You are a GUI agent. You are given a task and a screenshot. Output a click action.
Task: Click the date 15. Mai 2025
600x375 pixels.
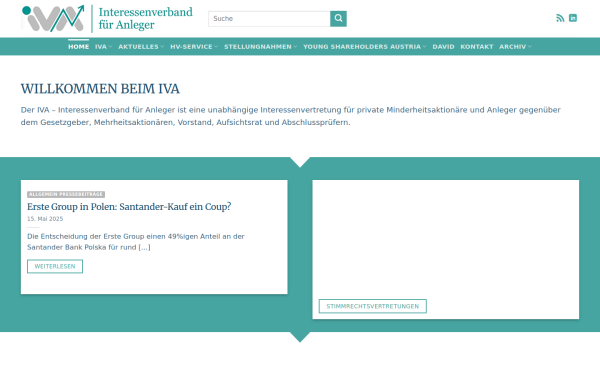45,219
